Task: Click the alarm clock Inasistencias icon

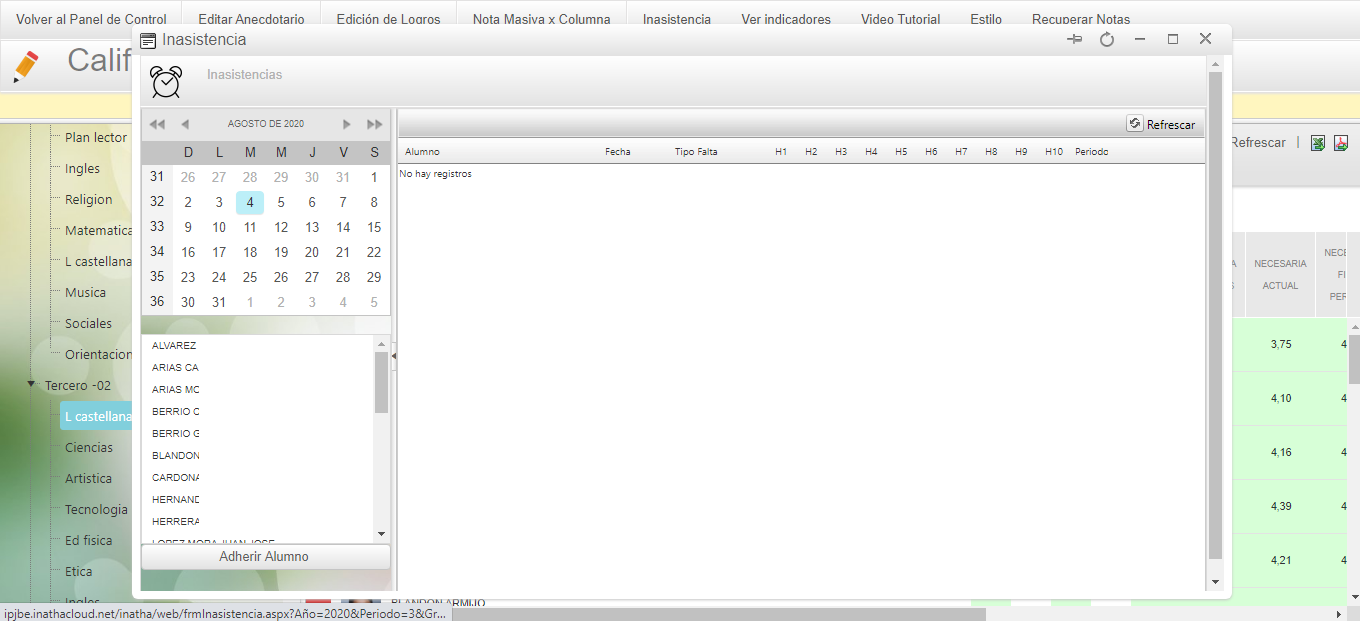Action: click(x=165, y=81)
